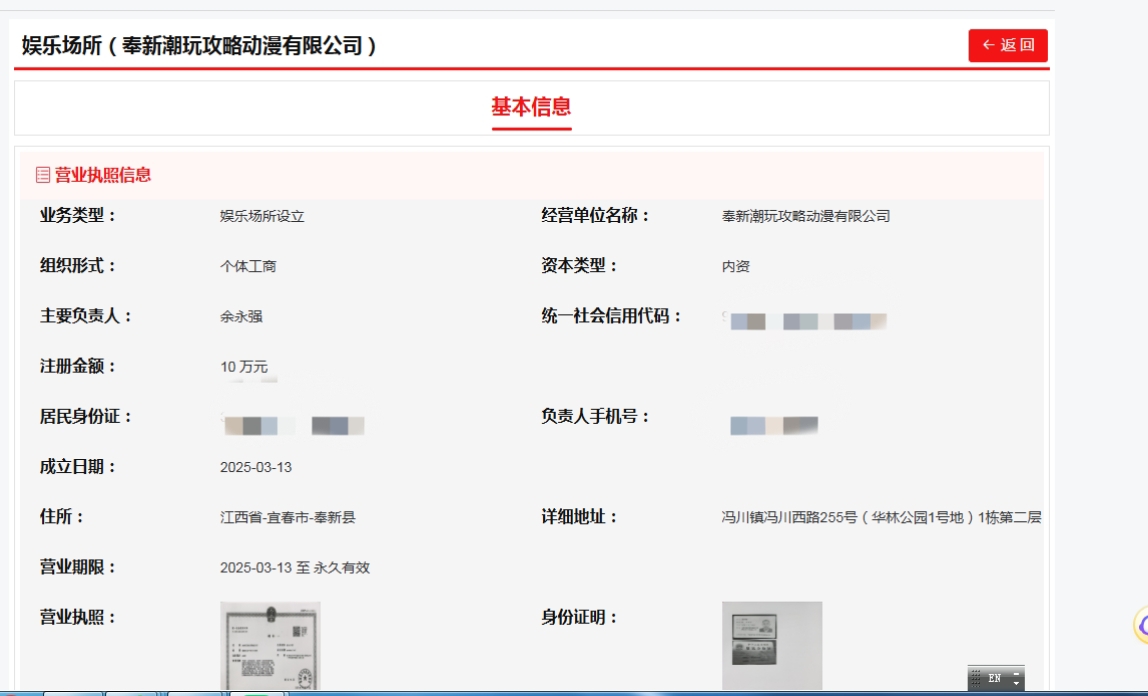Open the 身份证明 ID image thumbnail
Image resolution: width=1148 pixels, height=696 pixels.
(771, 645)
